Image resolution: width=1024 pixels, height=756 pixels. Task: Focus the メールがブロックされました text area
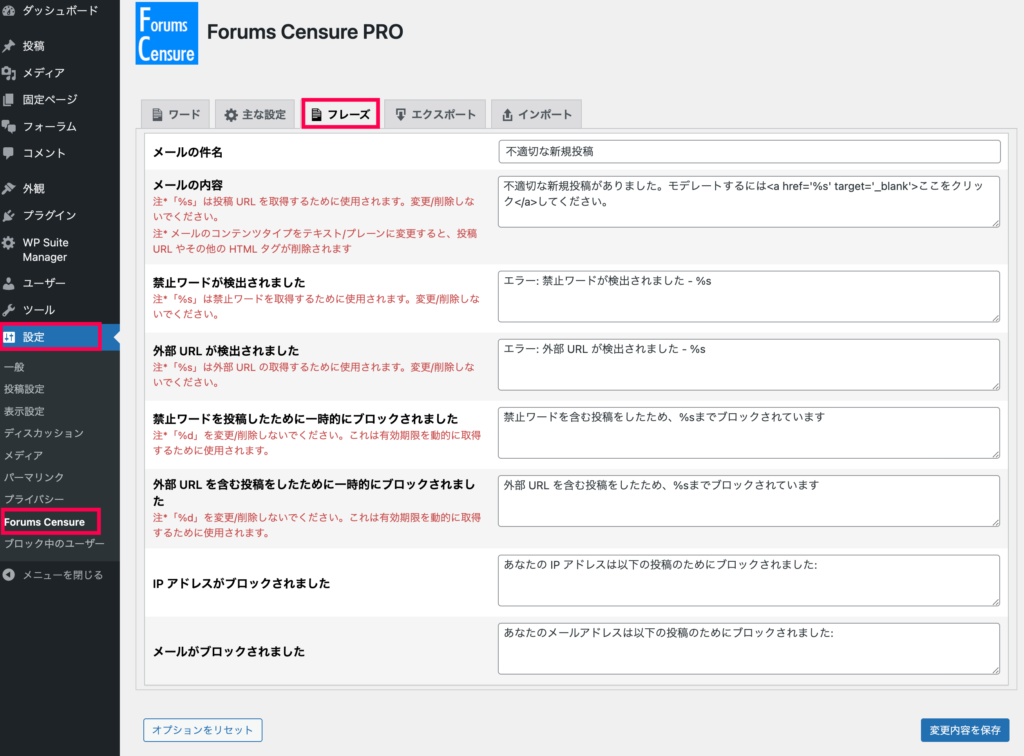(x=749, y=648)
